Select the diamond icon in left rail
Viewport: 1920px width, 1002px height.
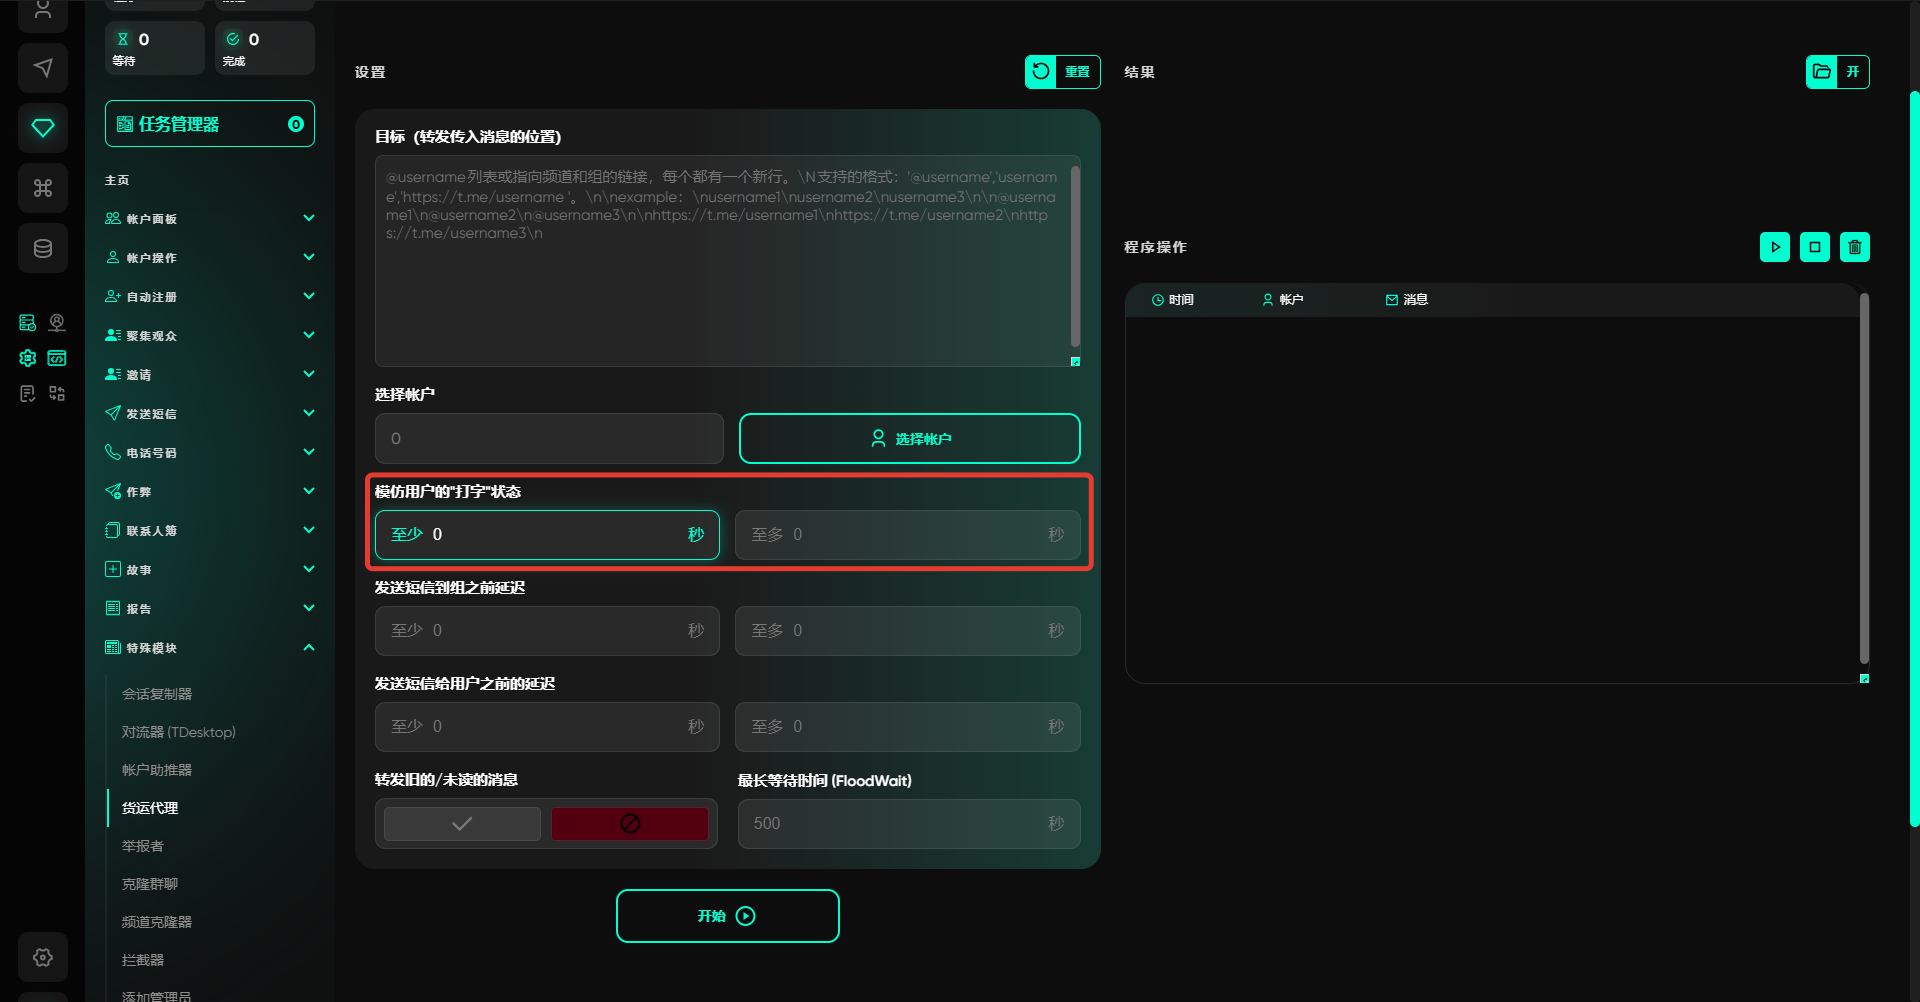[43, 128]
